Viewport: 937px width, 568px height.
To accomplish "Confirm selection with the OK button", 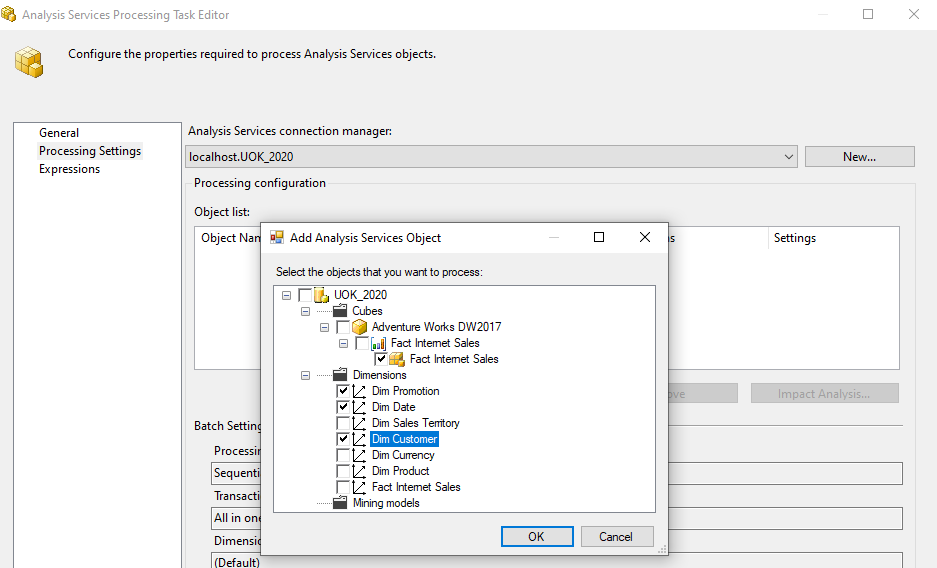I will [x=536, y=537].
